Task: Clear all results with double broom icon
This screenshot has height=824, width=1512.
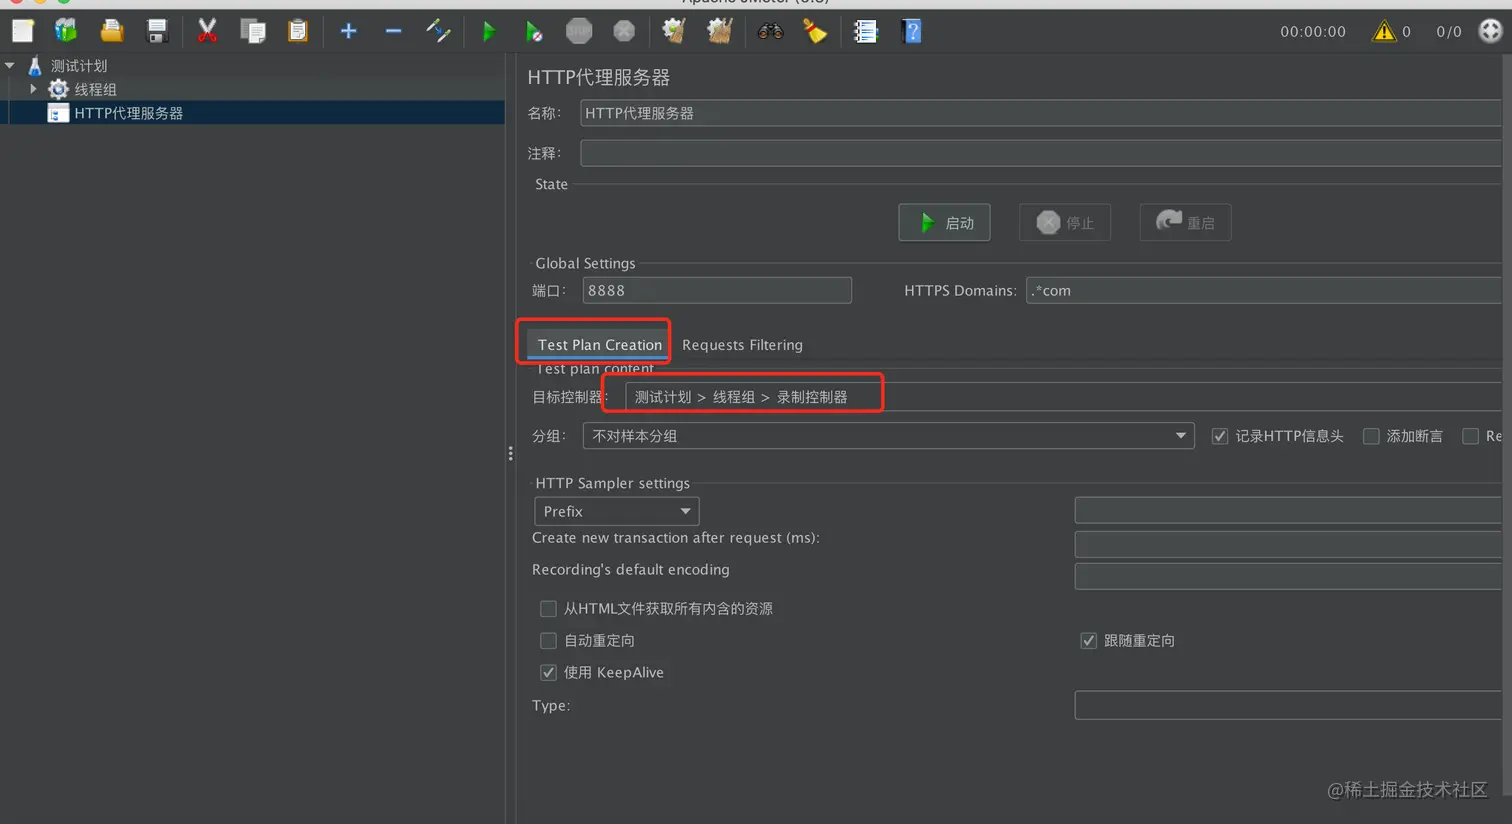Action: pos(720,31)
